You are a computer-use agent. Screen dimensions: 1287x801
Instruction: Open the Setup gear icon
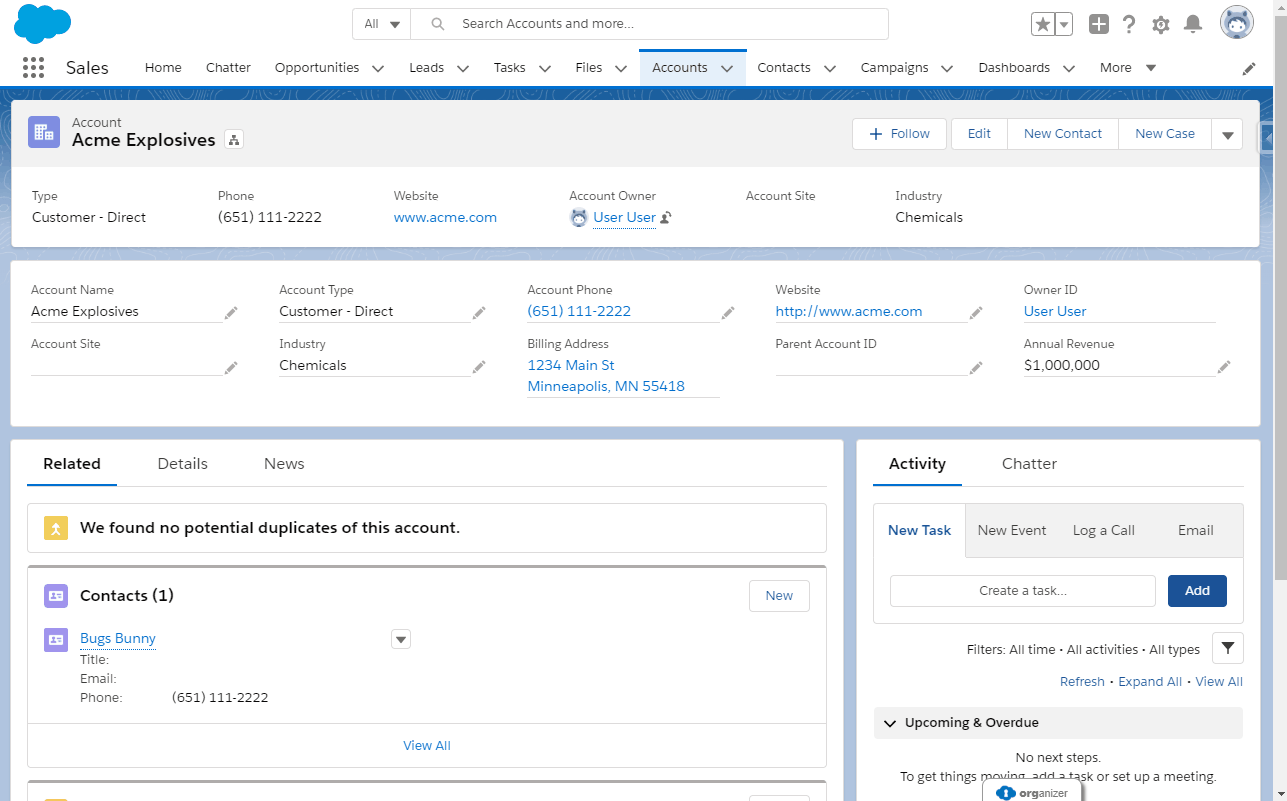click(x=1160, y=24)
